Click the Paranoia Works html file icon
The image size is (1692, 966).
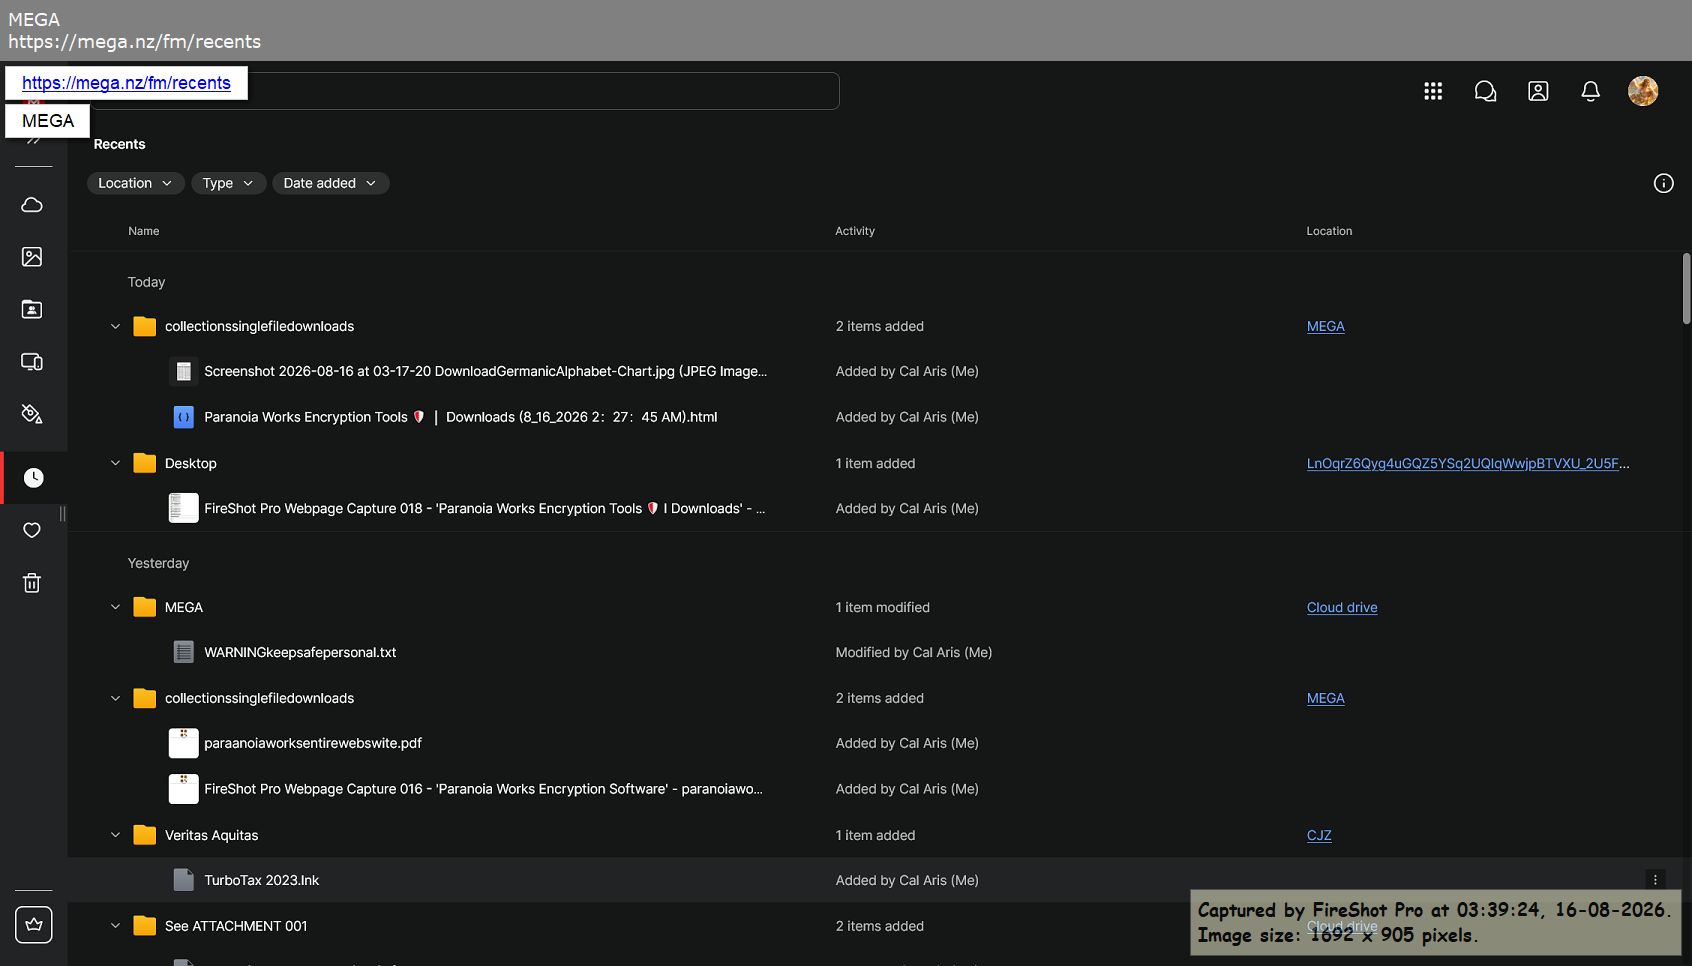point(183,417)
